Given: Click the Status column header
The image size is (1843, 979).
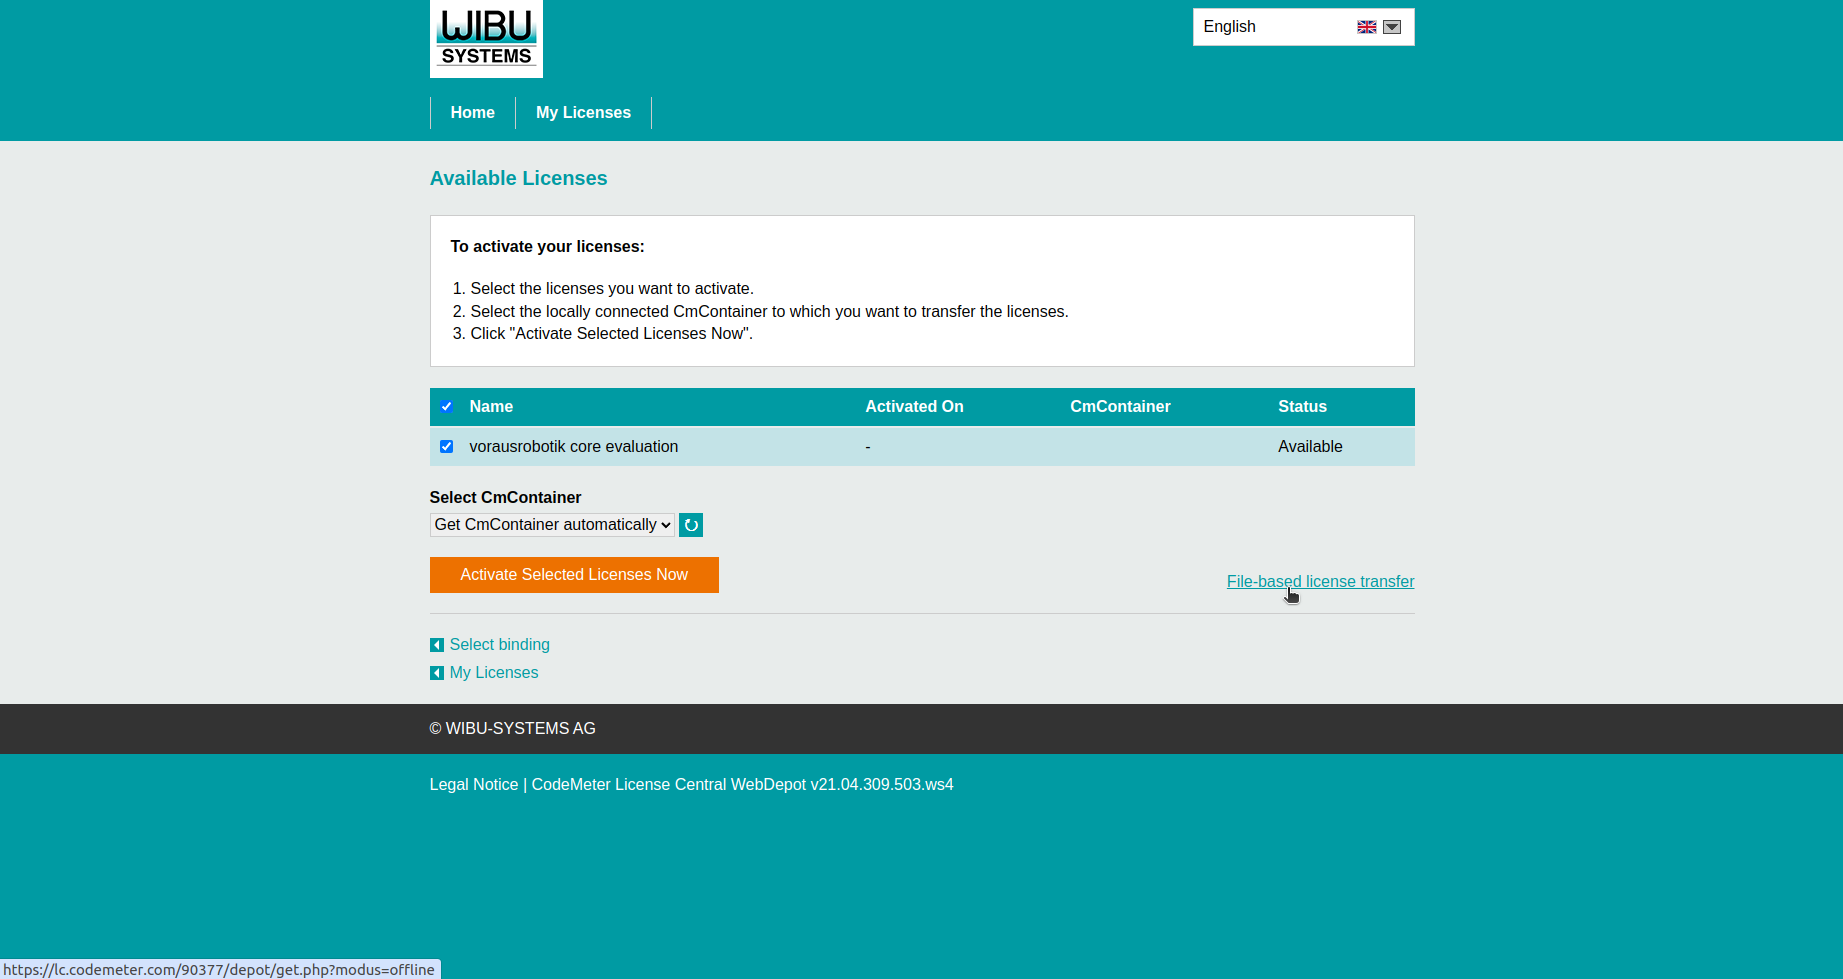Looking at the screenshot, I should (x=1302, y=407).
